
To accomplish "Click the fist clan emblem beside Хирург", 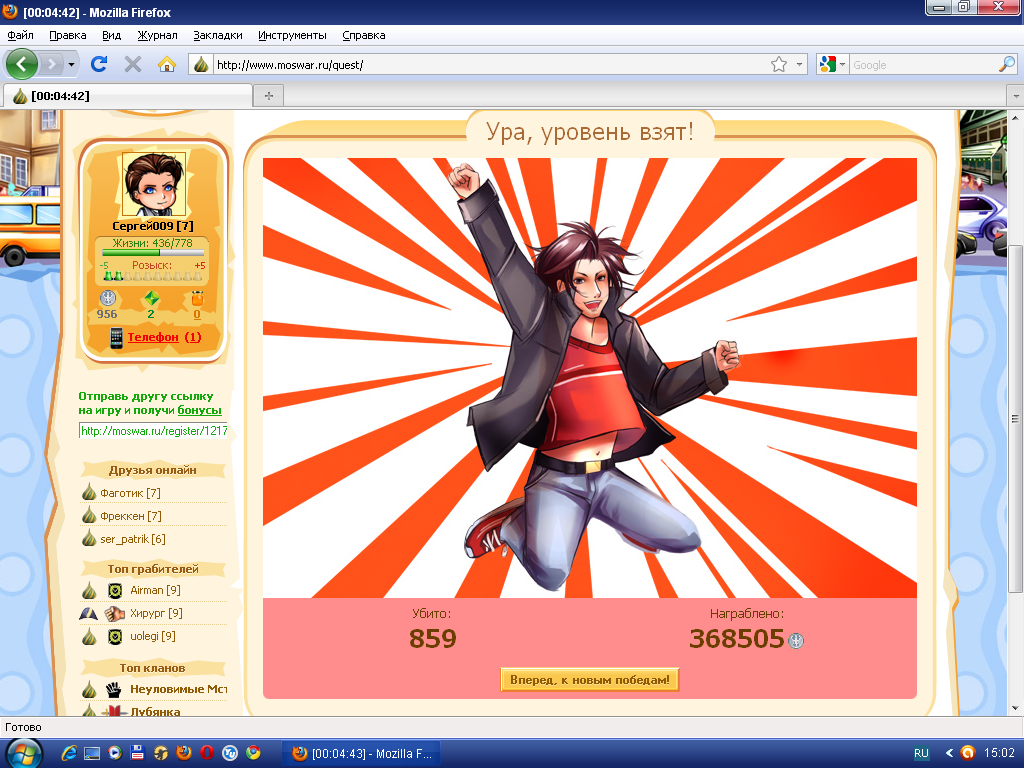I will click(115, 613).
